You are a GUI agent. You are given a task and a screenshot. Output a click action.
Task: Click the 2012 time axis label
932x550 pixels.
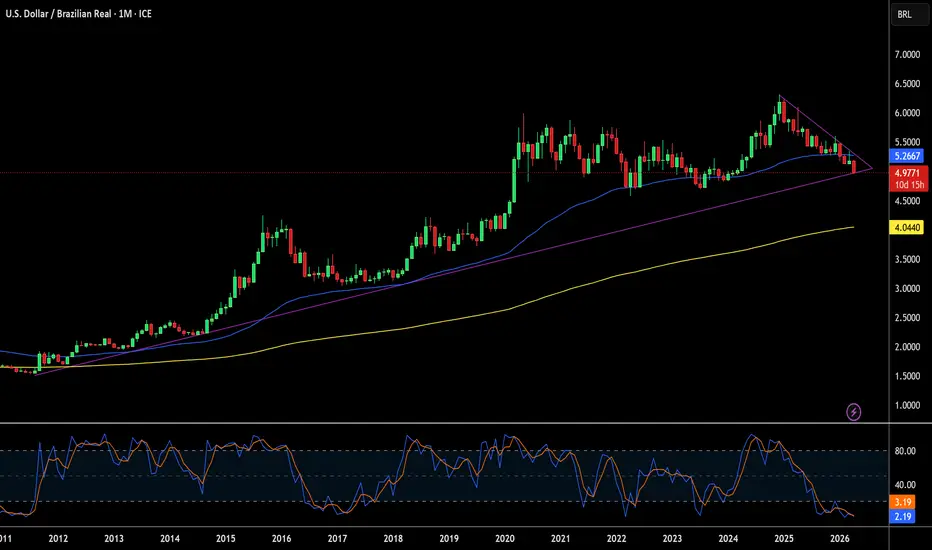(58, 539)
